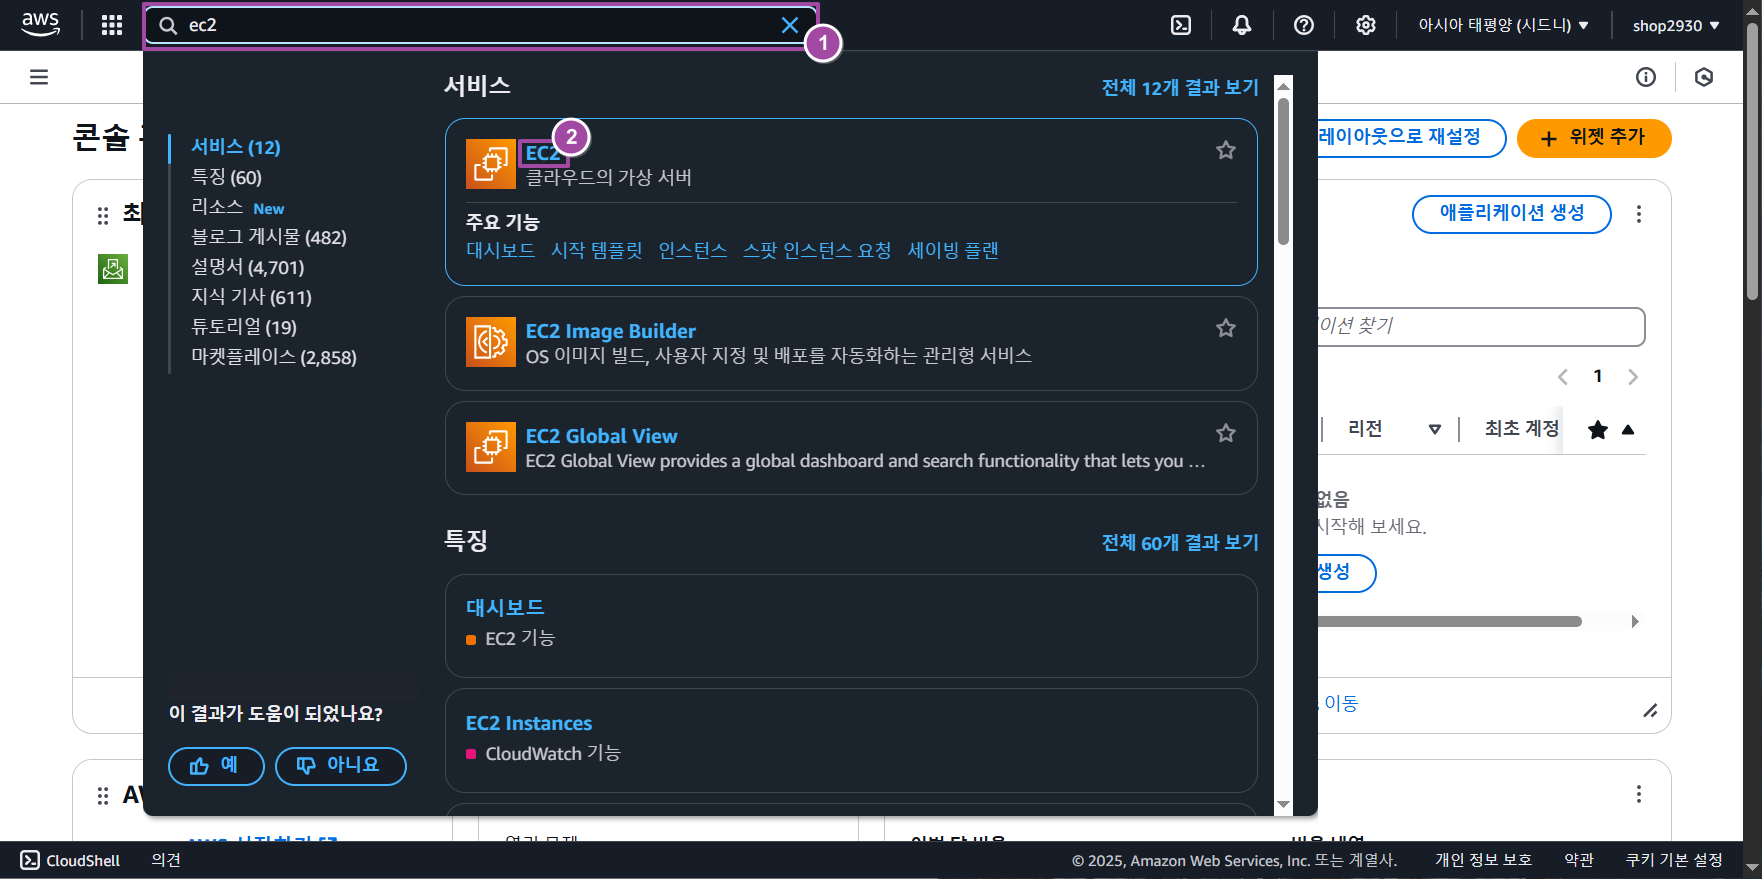Select 특징 (60) filter
Screen dimensions: 1762x879
coord(227,177)
